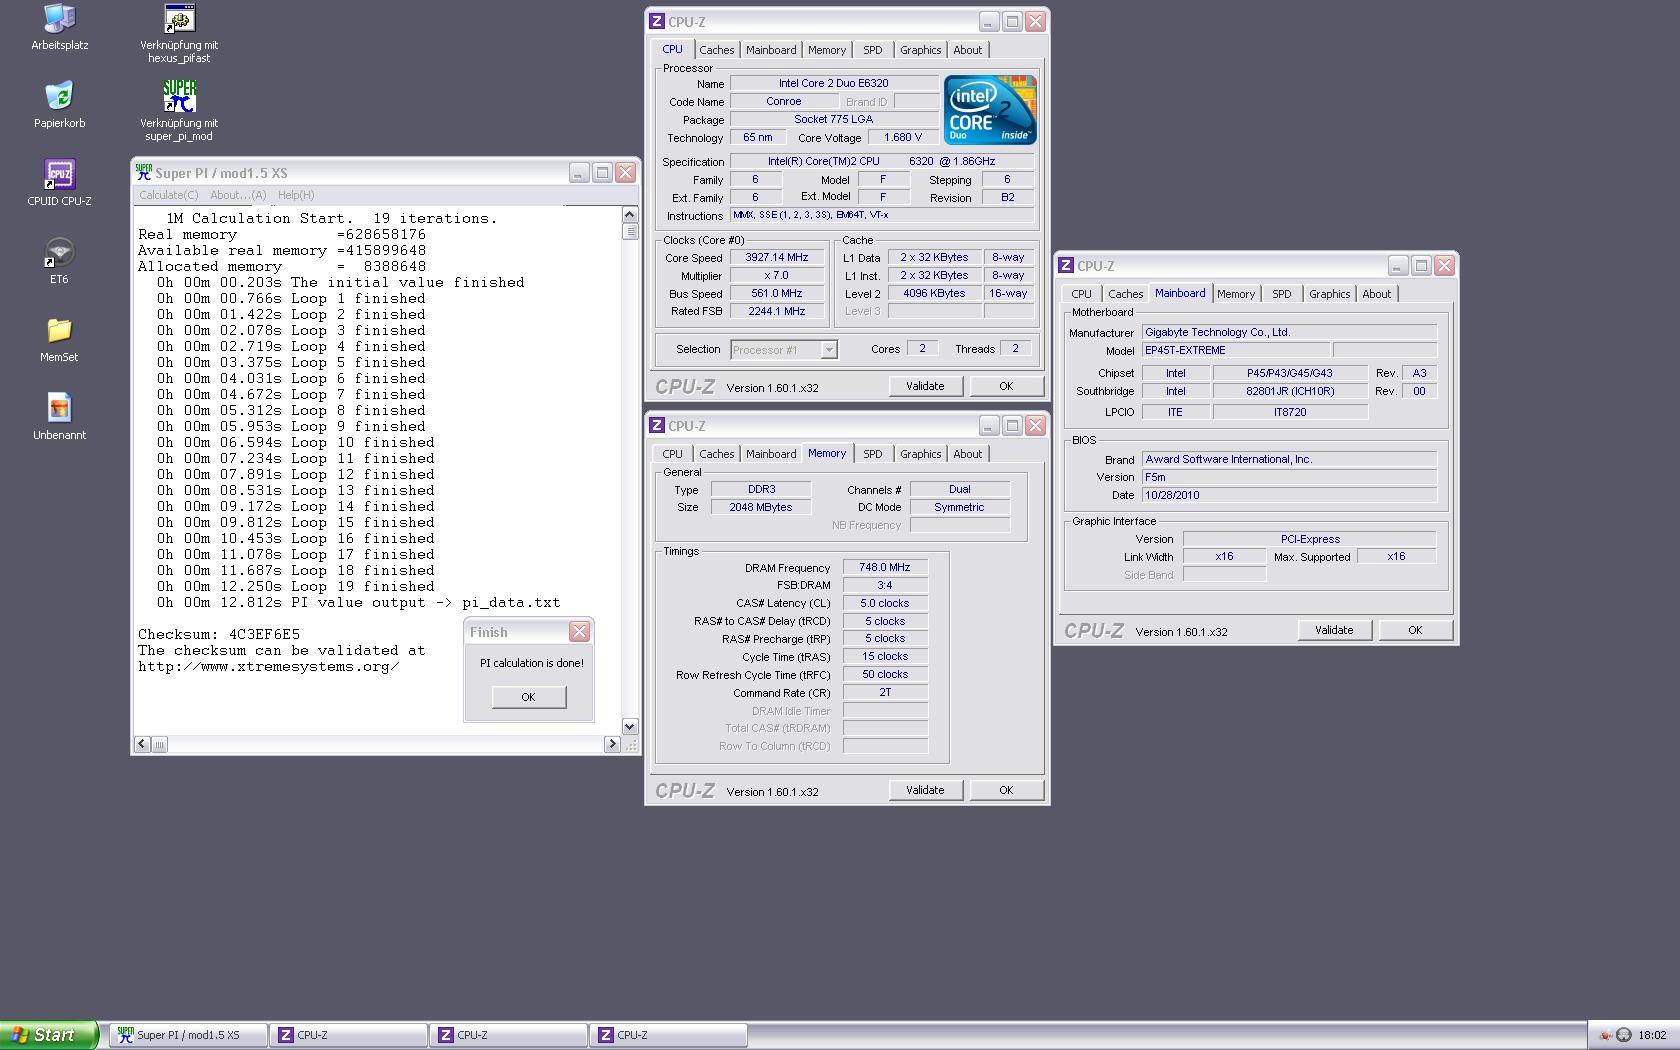Screen dimensions: 1680x1050
Task: Open CPU tab in CPU-Z Memory window
Action: 672,454
